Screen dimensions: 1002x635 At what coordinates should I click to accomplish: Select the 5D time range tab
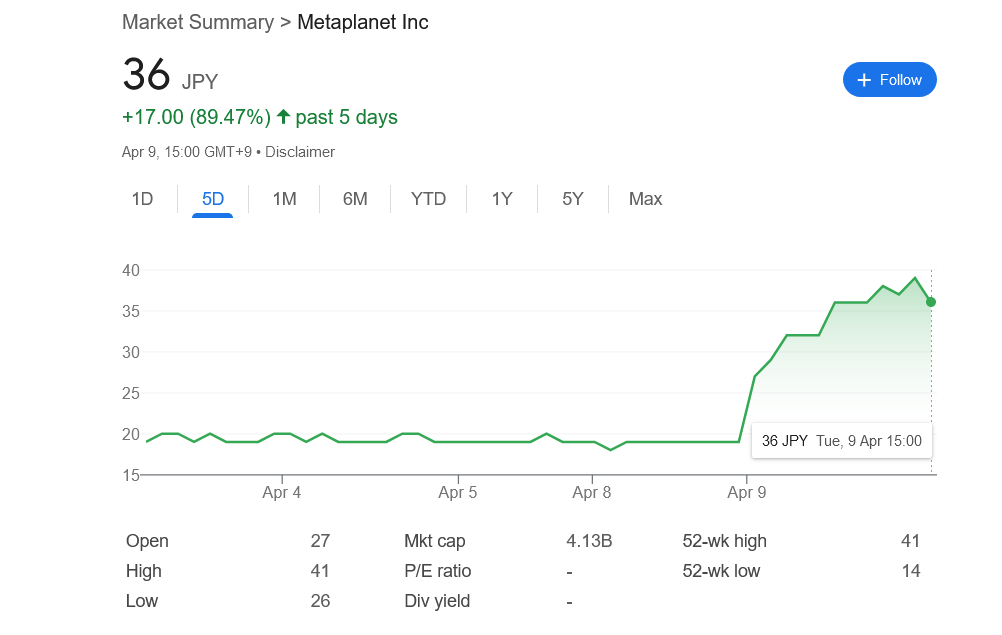point(213,199)
